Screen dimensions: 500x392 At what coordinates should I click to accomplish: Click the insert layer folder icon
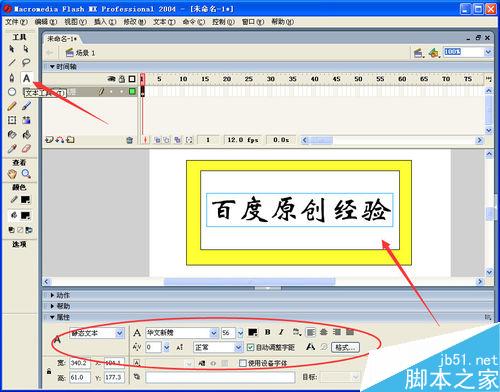(70, 140)
